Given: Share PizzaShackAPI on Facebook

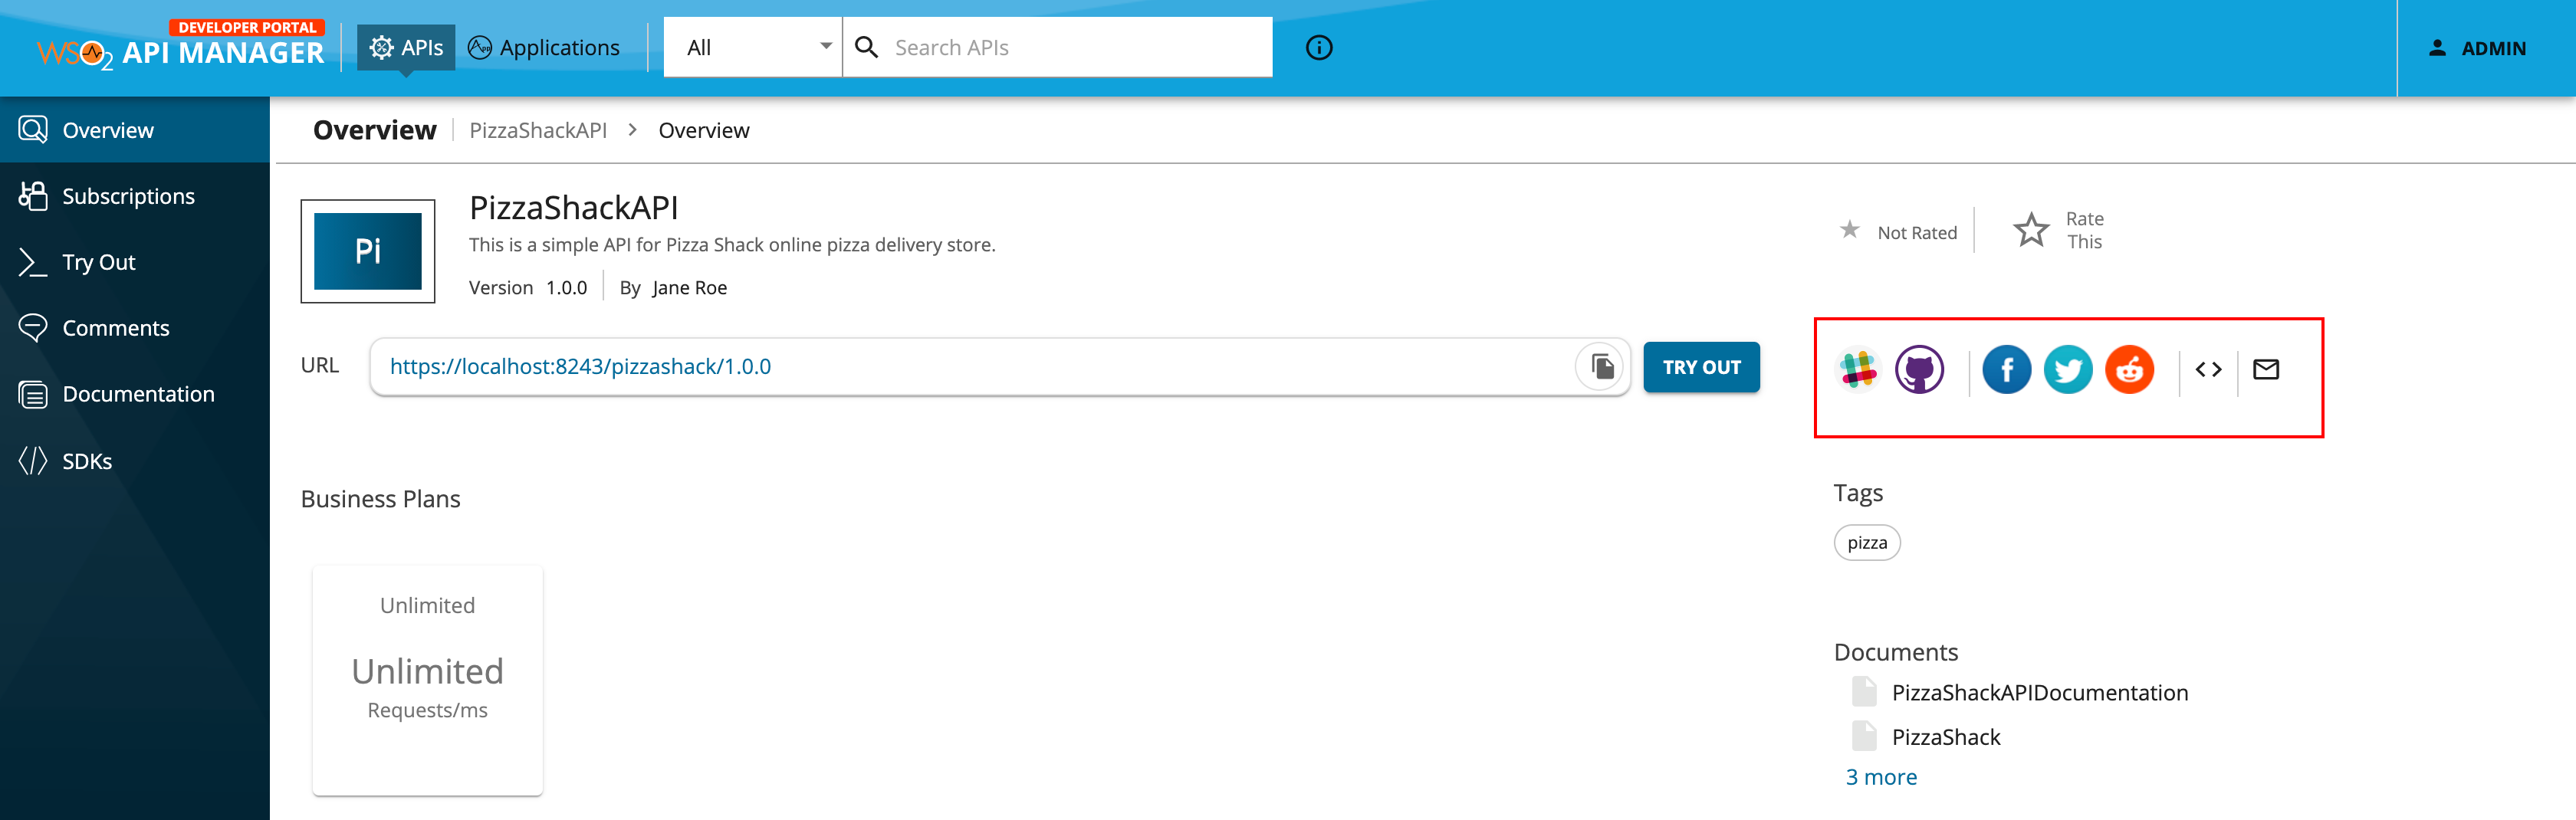Looking at the screenshot, I should point(2006,369).
